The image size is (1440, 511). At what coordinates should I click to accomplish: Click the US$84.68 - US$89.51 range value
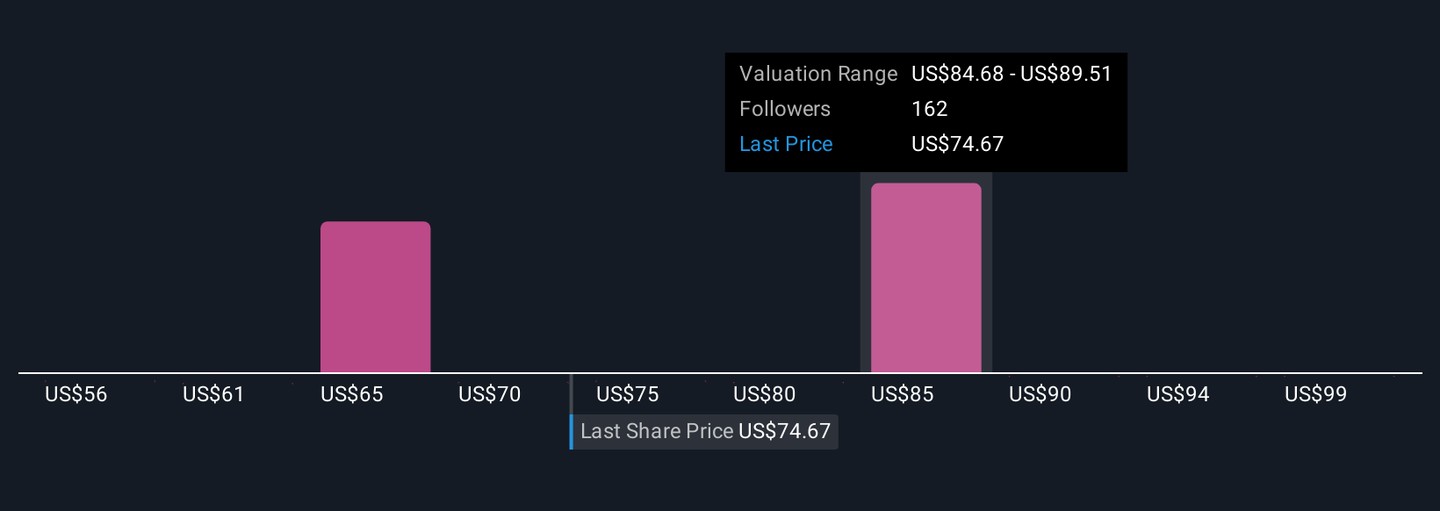1012,74
